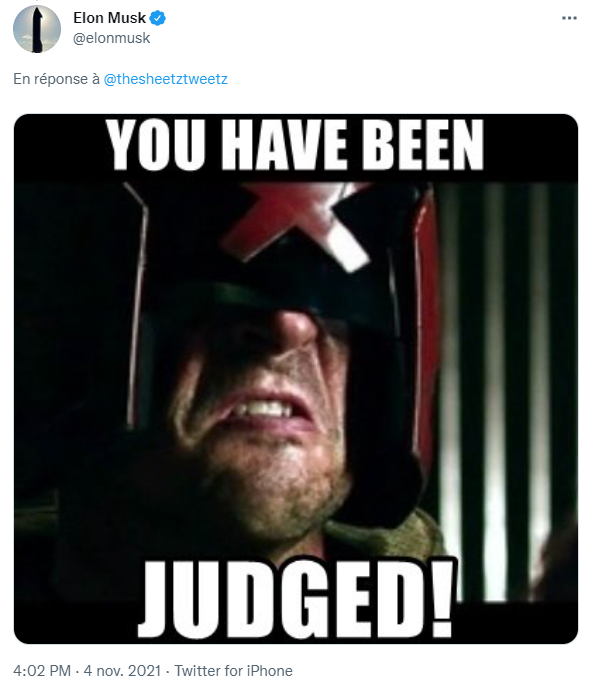Open the rocket profile avatar

click(37, 29)
